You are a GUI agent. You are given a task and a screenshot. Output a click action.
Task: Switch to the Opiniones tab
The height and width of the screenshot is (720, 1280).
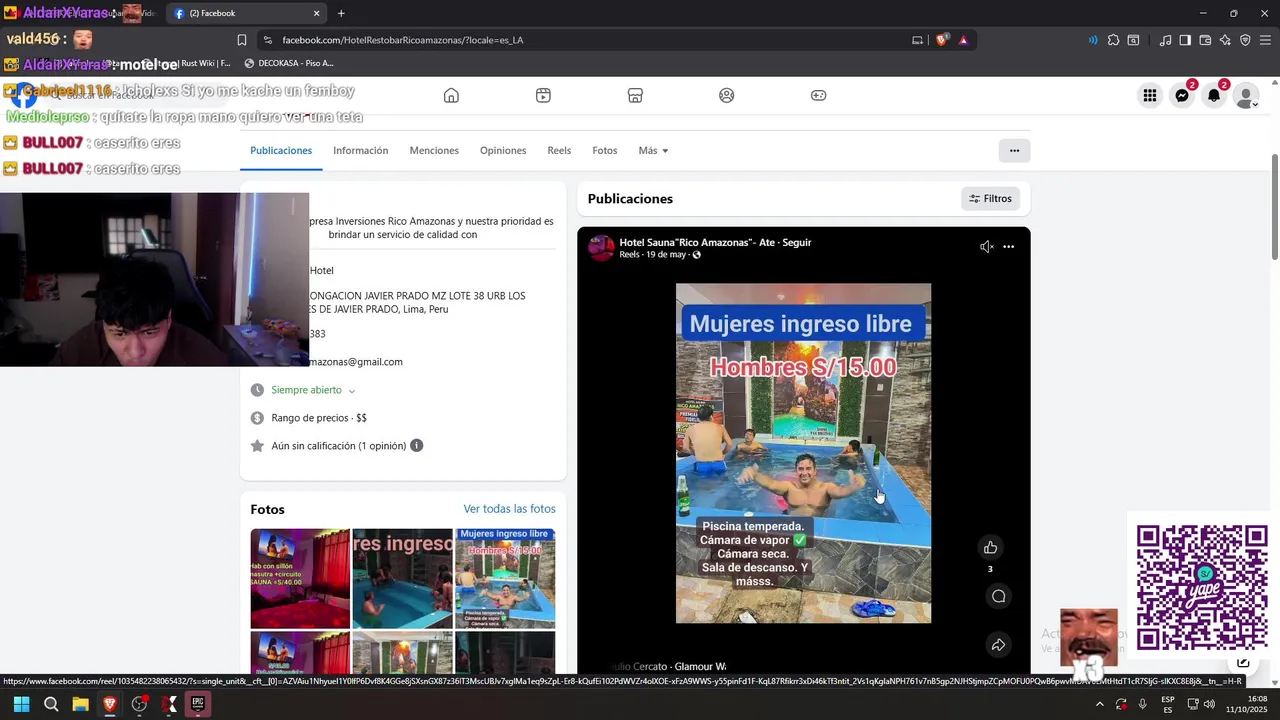coord(503,150)
